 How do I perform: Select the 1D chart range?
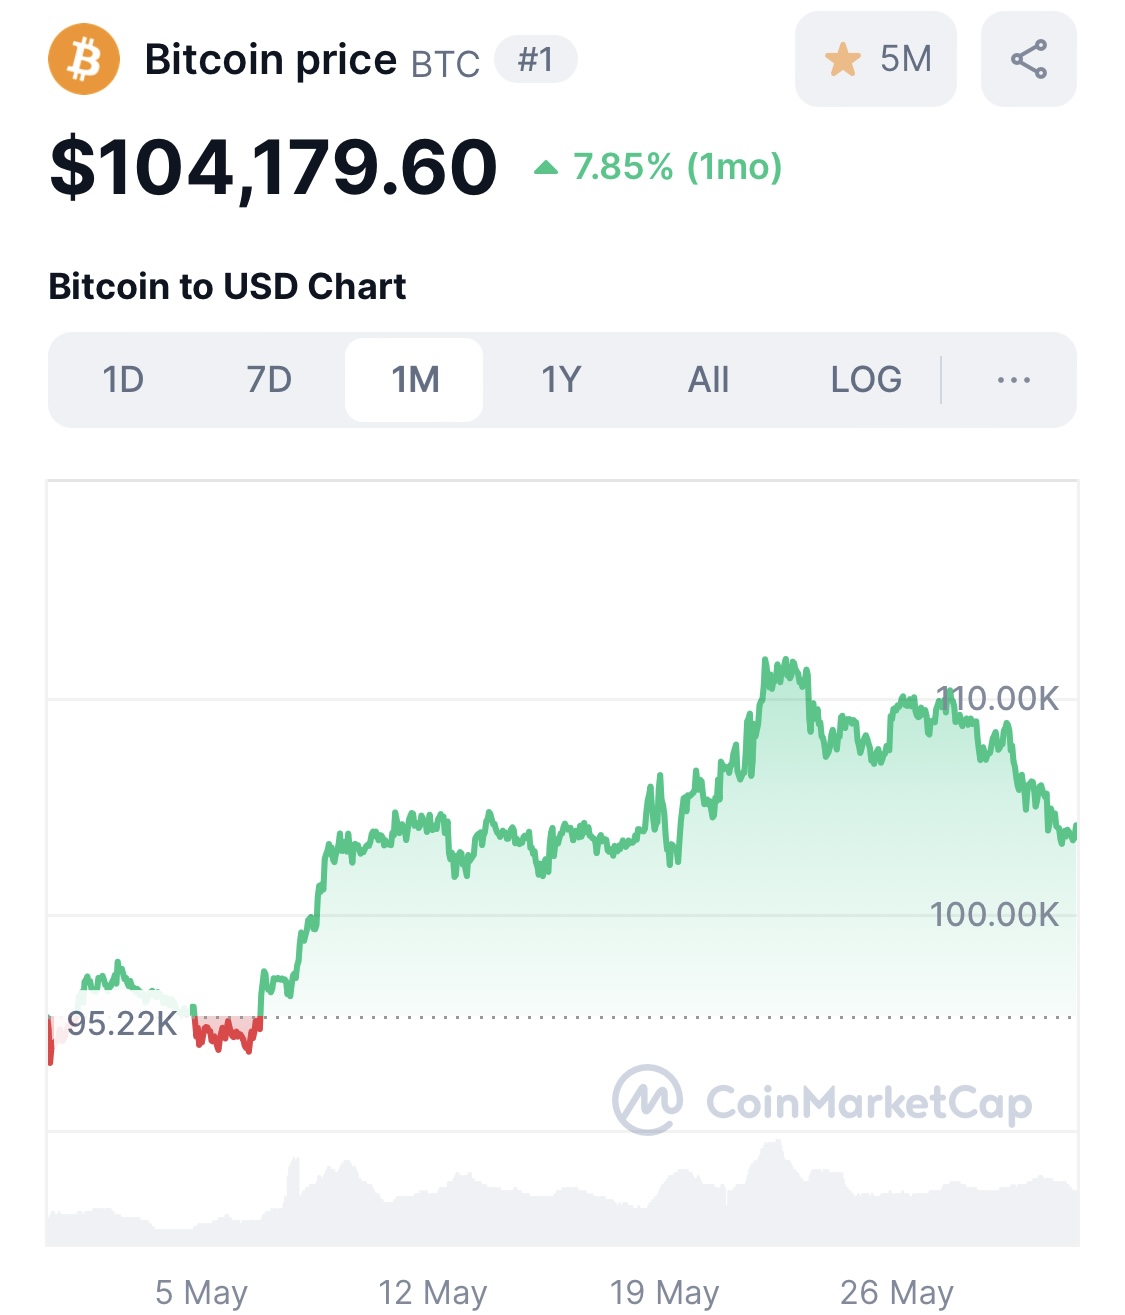(123, 380)
